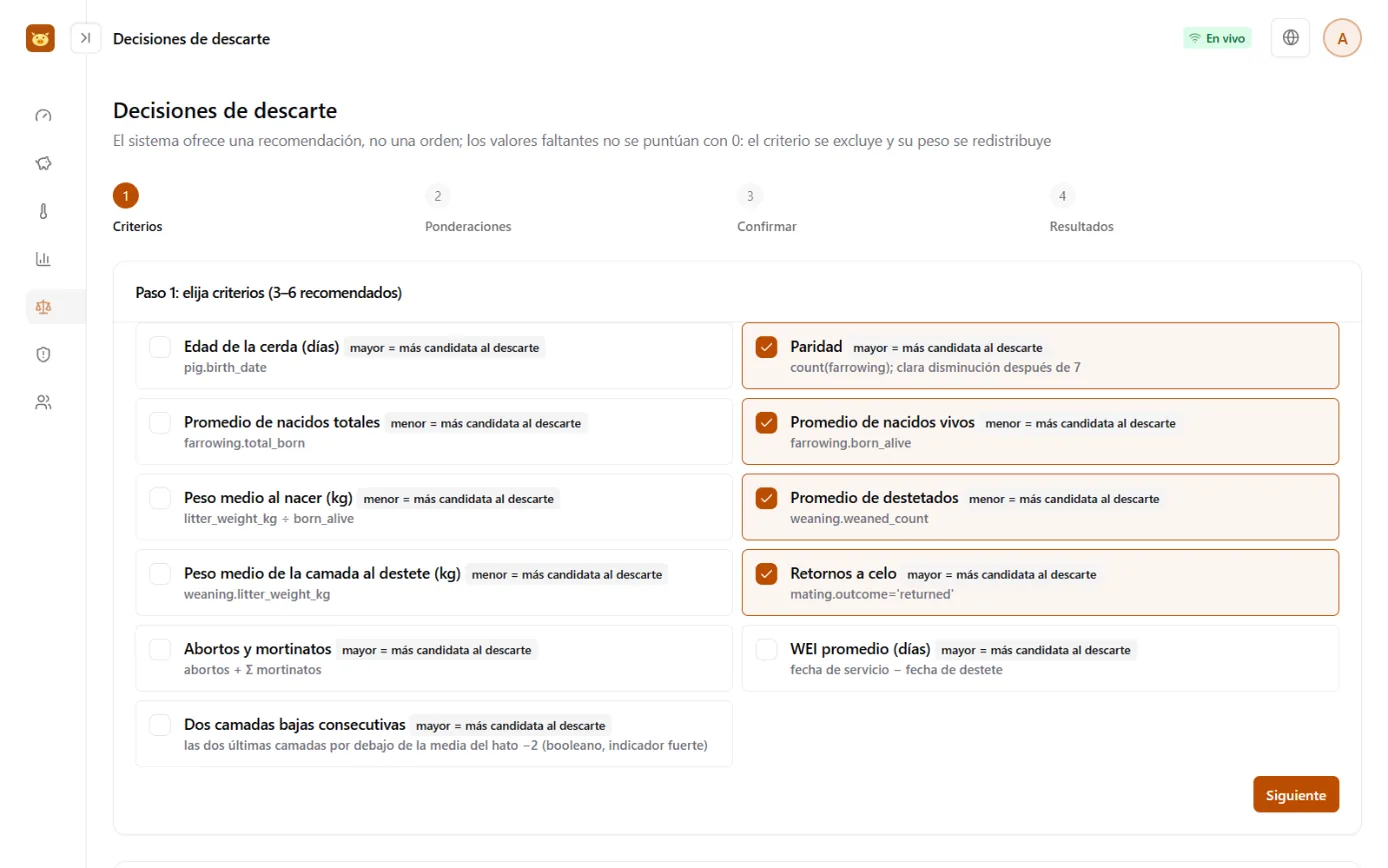Image resolution: width=1388 pixels, height=868 pixels.
Task: Open the user avatar menu 'A'
Action: tap(1342, 38)
